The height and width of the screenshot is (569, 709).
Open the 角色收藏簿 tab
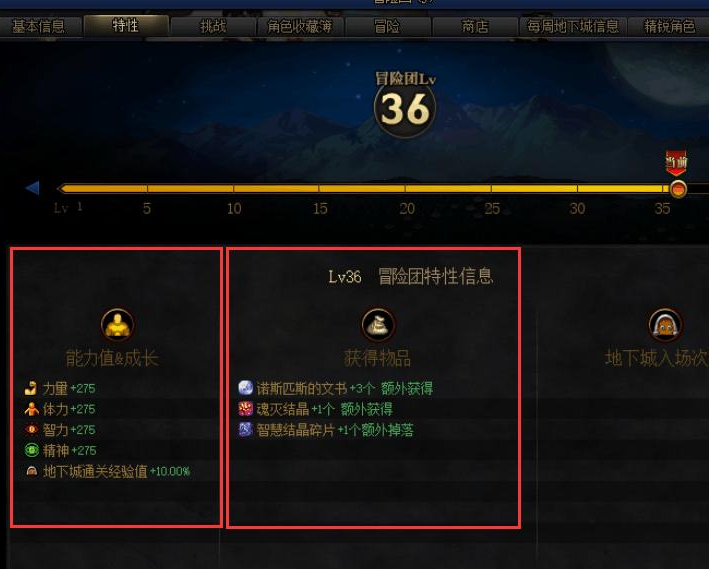click(300, 26)
